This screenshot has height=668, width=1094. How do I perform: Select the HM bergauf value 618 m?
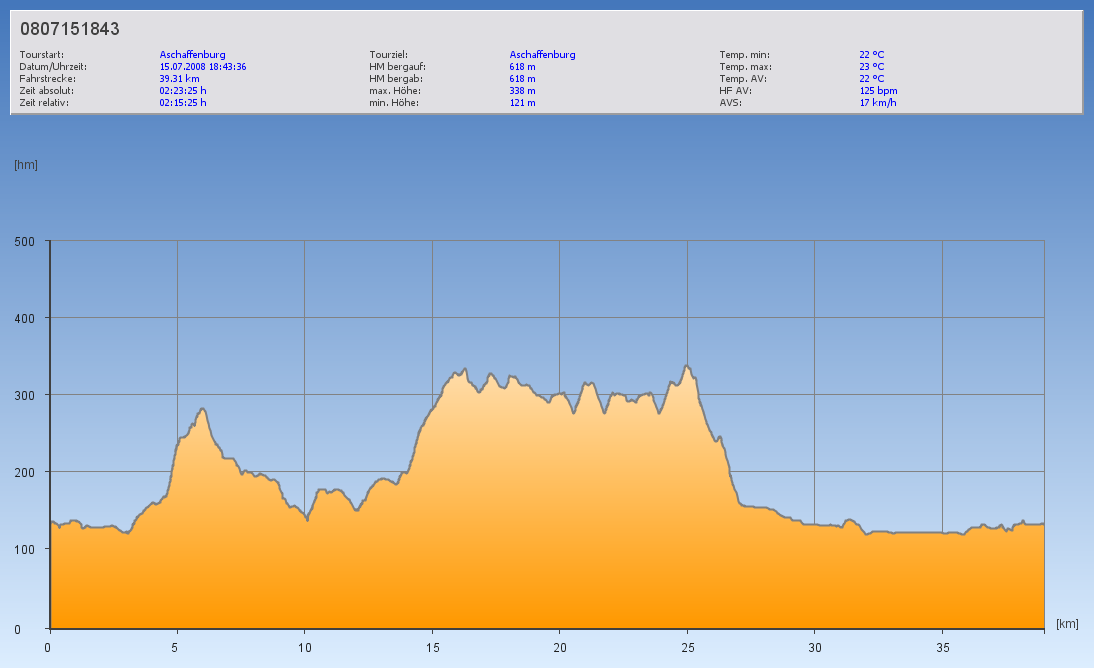click(522, 67)
